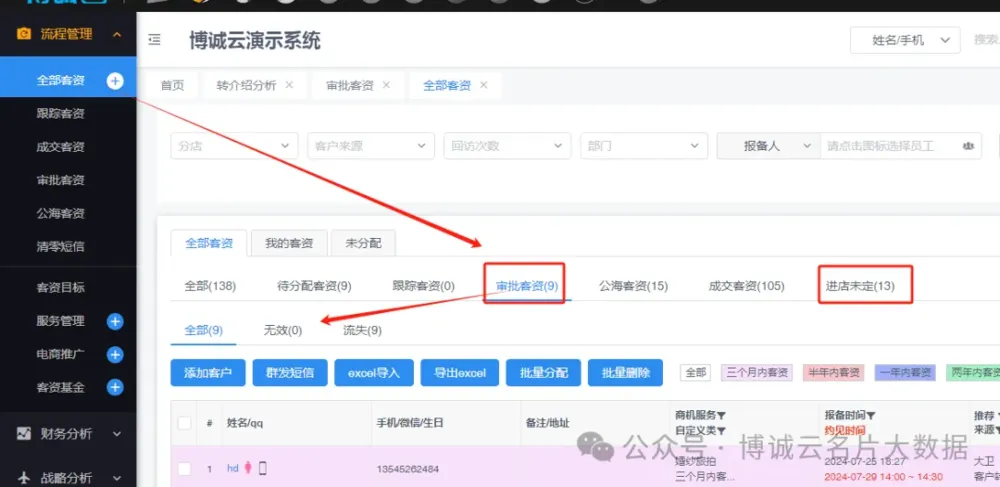Screen dimensions: 1000x487
Task: Click the plus icon next to 服务管理
Action: point(115,321)
